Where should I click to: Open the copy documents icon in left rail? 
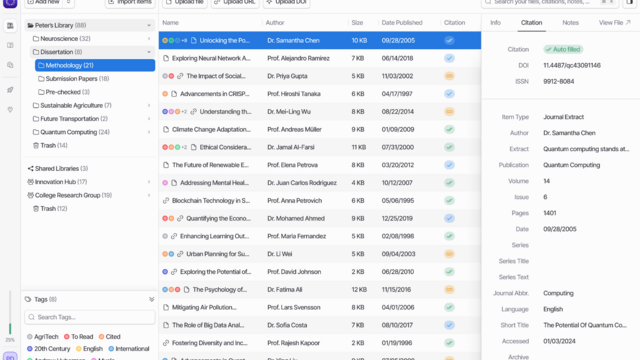point(10,65)
